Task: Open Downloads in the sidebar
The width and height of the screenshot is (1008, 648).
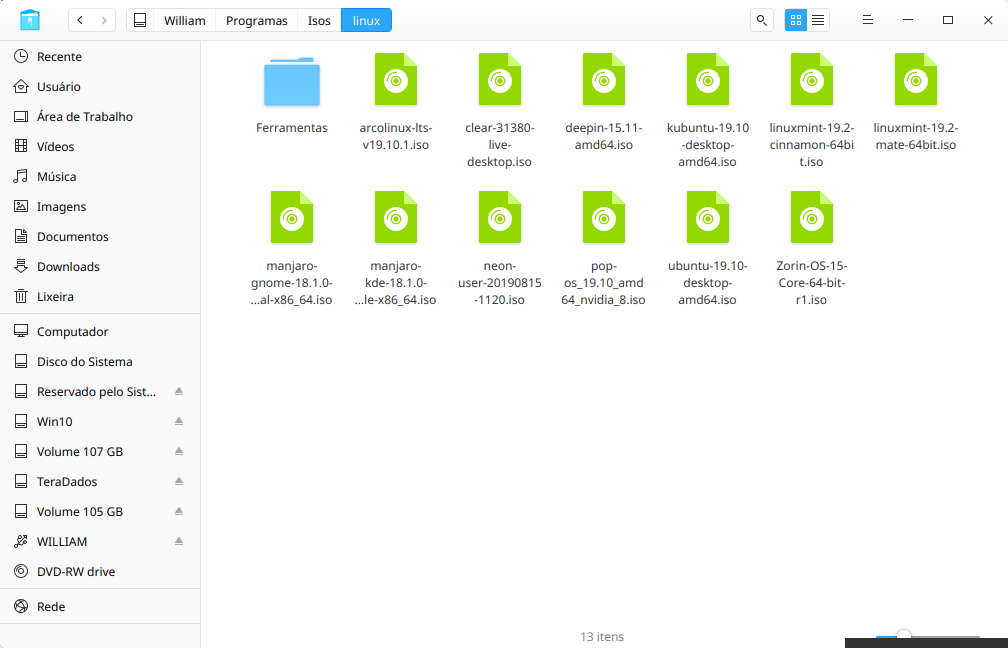Action: (100, 267)
